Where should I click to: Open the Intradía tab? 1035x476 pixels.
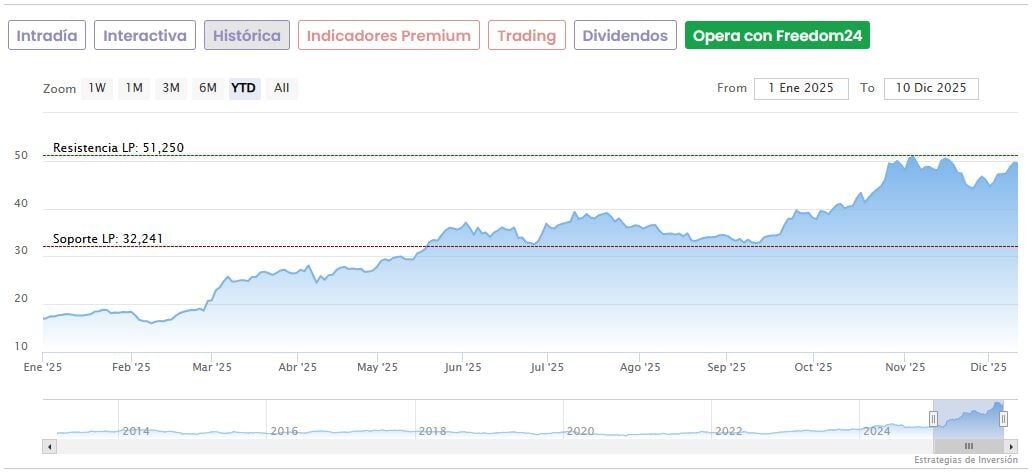(x=47, y=36)
